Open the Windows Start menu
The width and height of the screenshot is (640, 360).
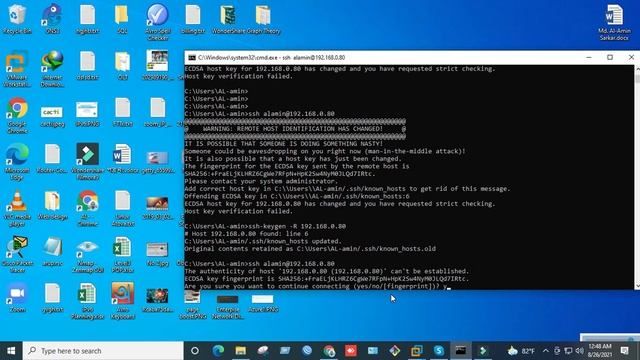[x=11, y=351]
